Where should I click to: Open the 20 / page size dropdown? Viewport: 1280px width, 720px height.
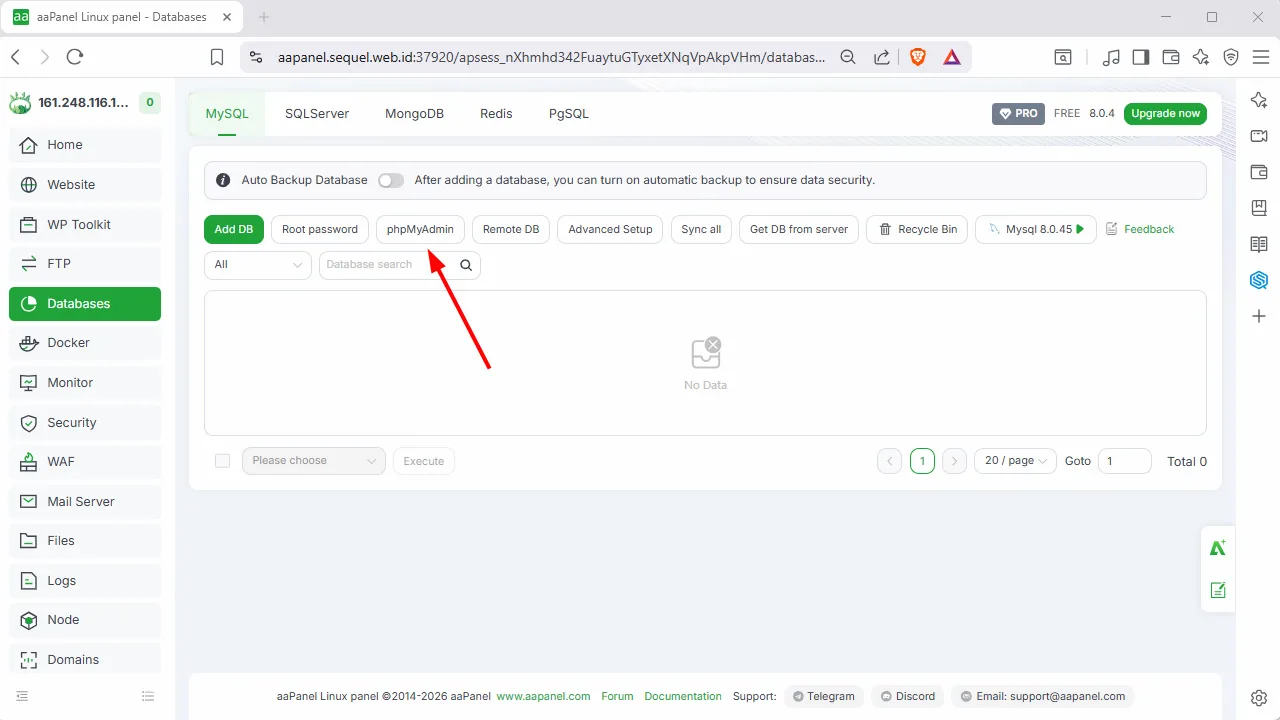(1015, 461)
